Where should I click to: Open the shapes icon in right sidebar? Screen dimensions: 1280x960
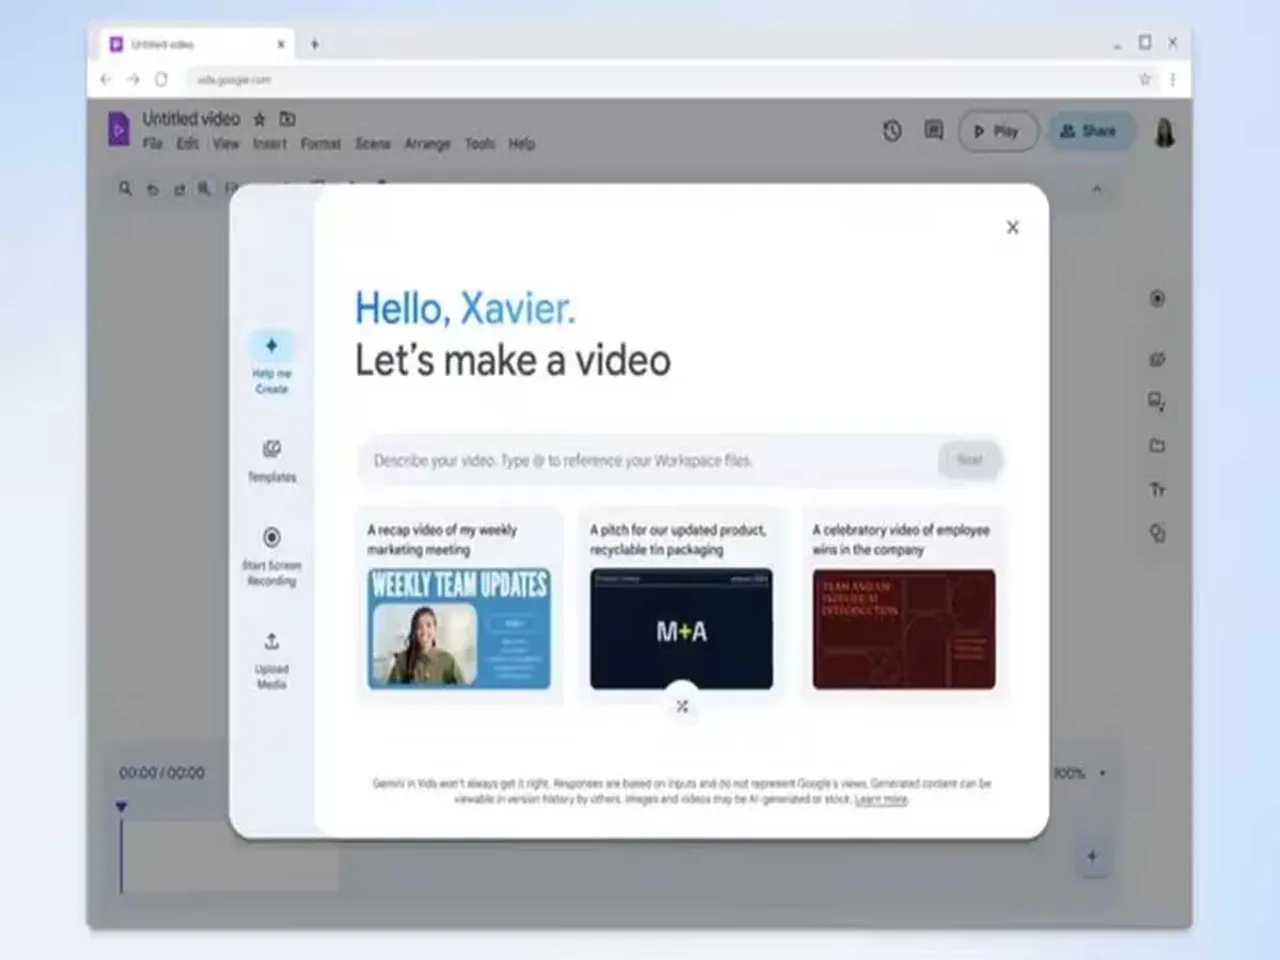1157,533
